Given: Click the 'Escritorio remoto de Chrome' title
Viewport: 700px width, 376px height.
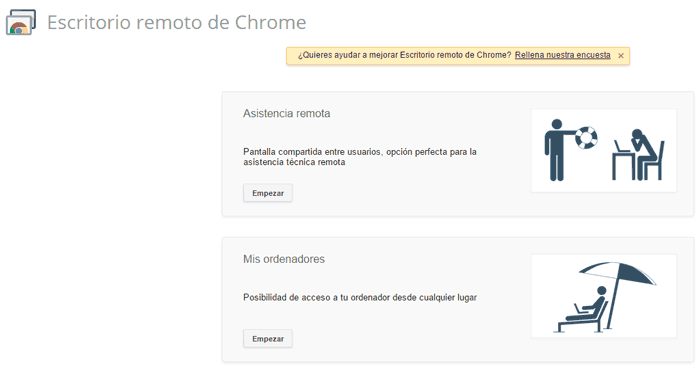Looking at the screenshot, I should coord(177,22).
